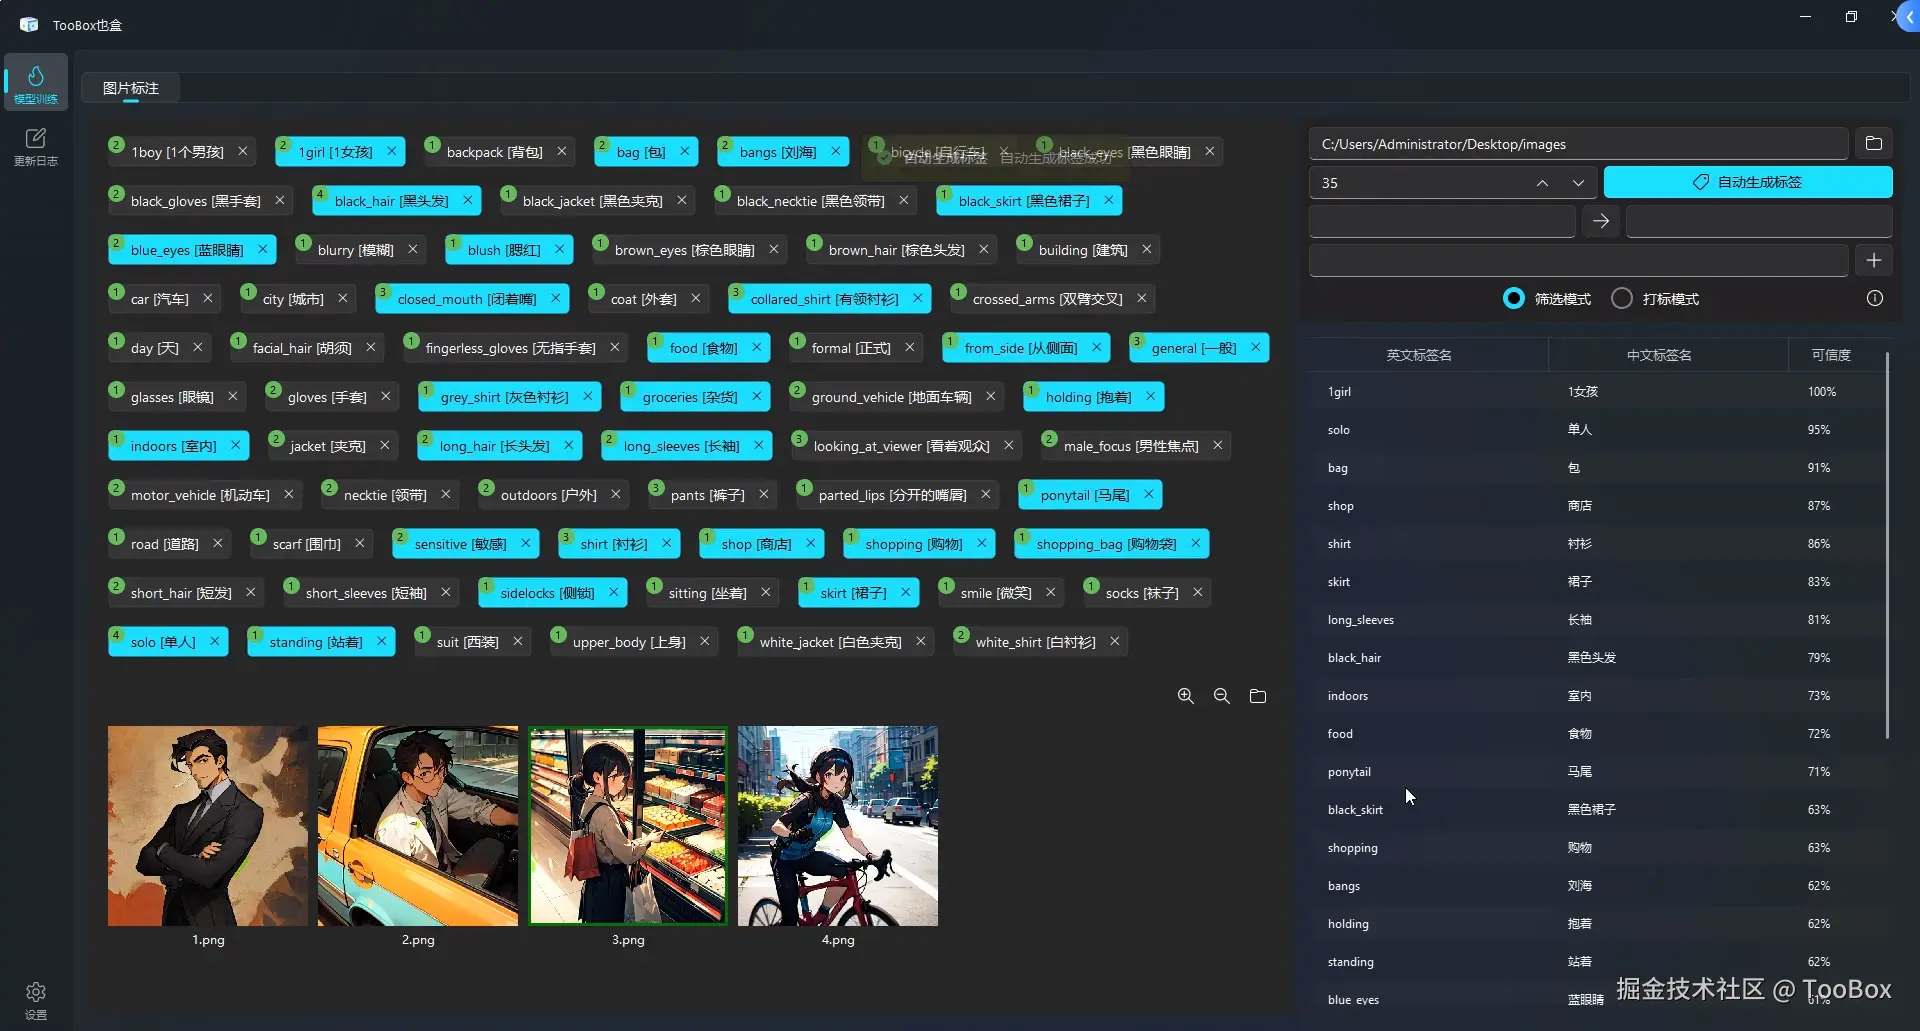The height and width of the screenshot is (1031, 1920).
Task: Remove the black_gloves tag
Action: 279,201
